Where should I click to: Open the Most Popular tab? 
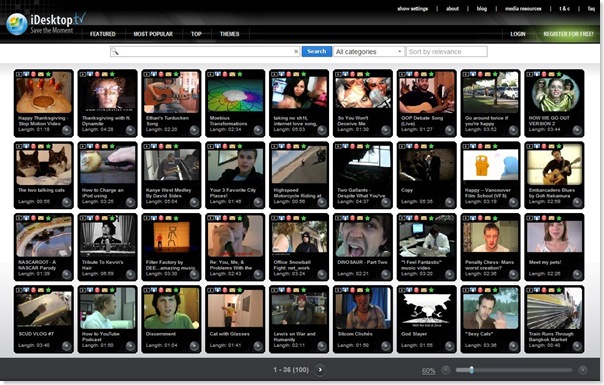click(x=153, y=34)
